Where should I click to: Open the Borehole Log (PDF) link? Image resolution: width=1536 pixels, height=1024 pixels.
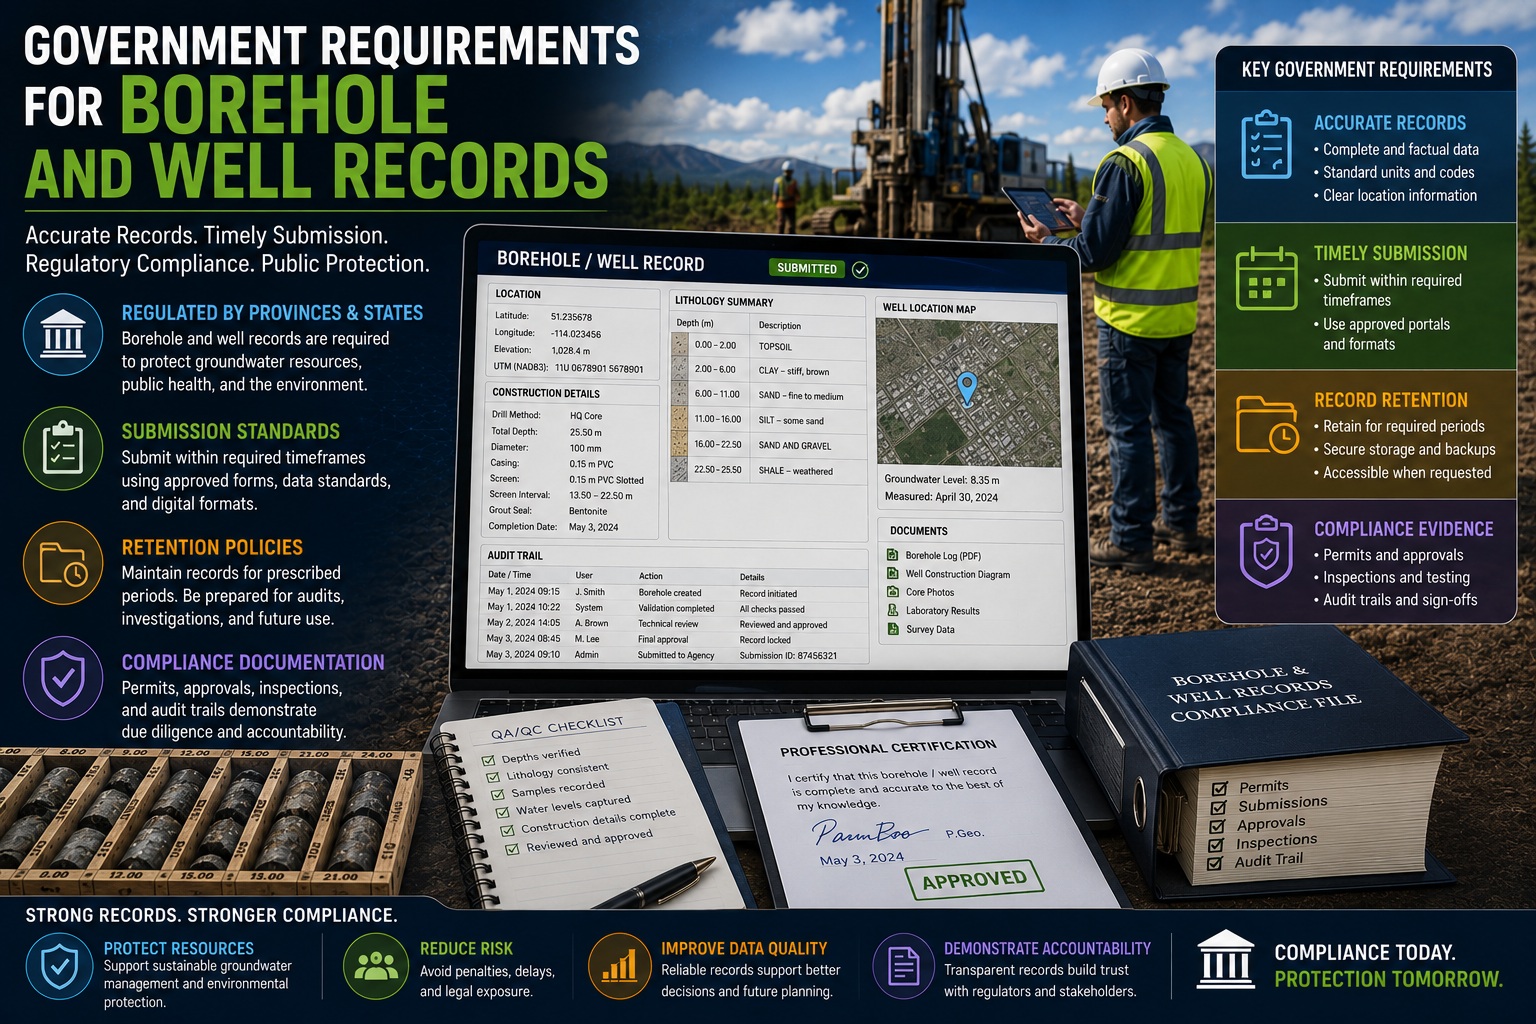tap(943, 555)
